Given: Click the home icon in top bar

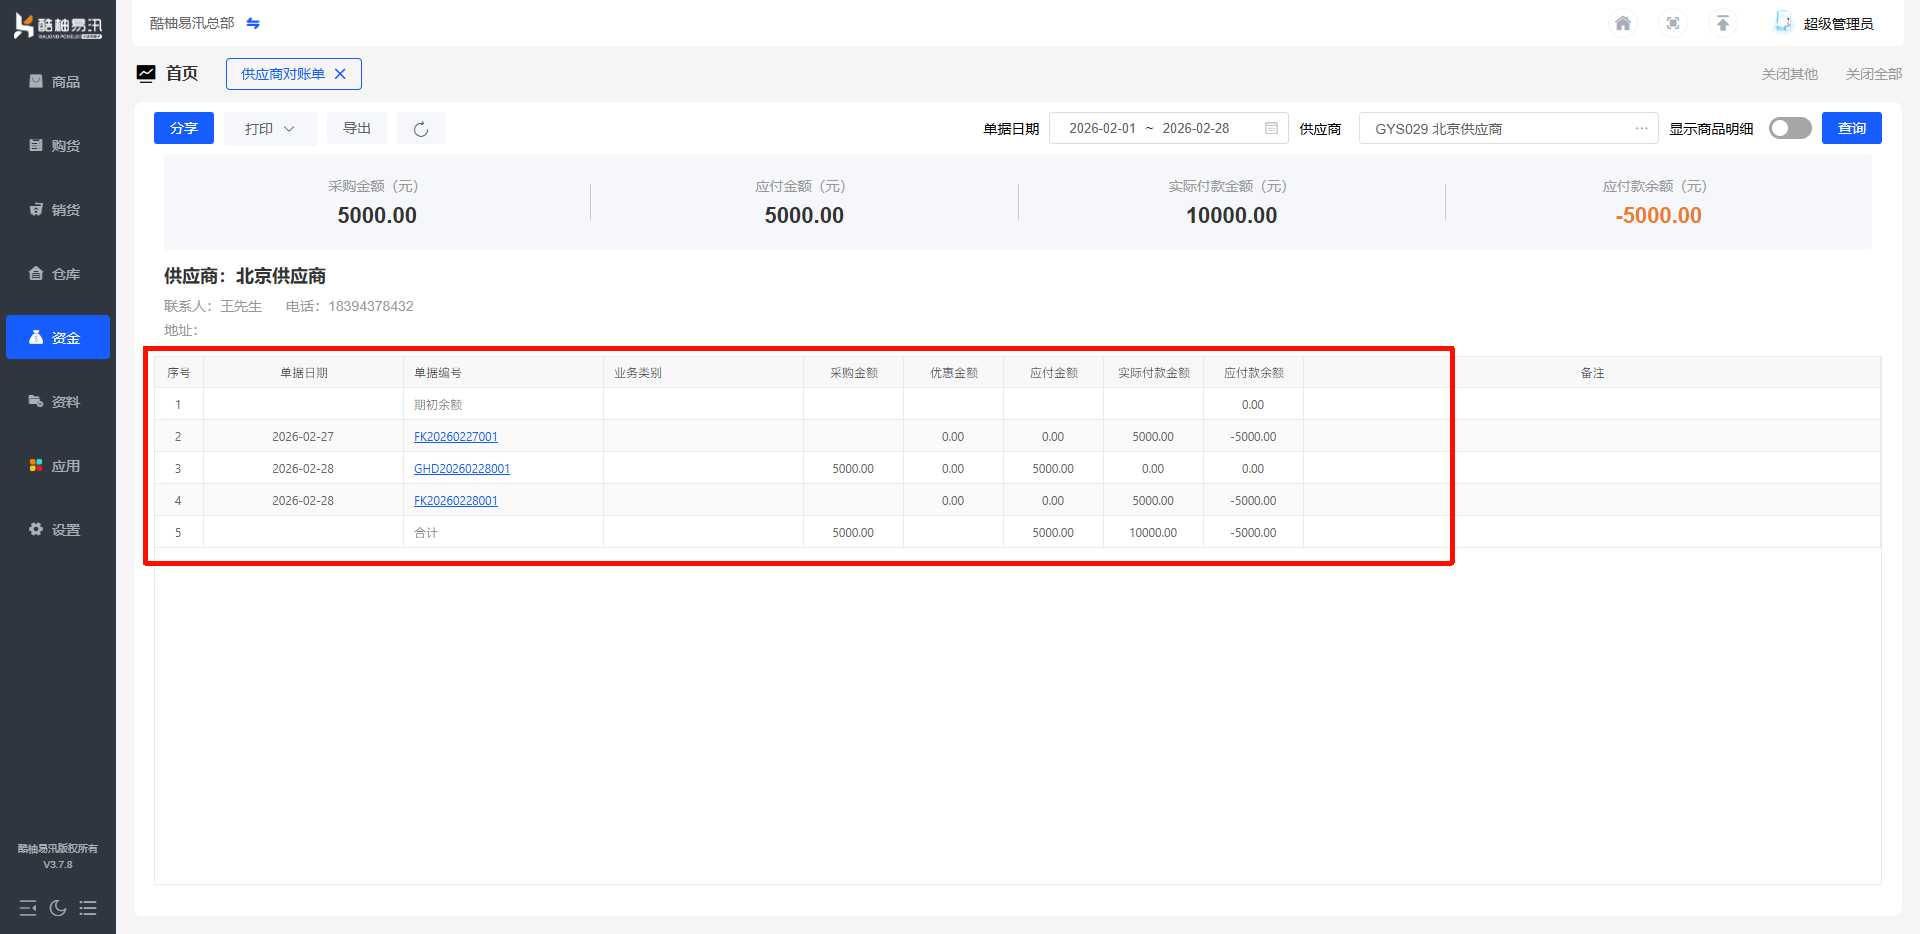Looking at the screenshot, I should [1623, 23].
